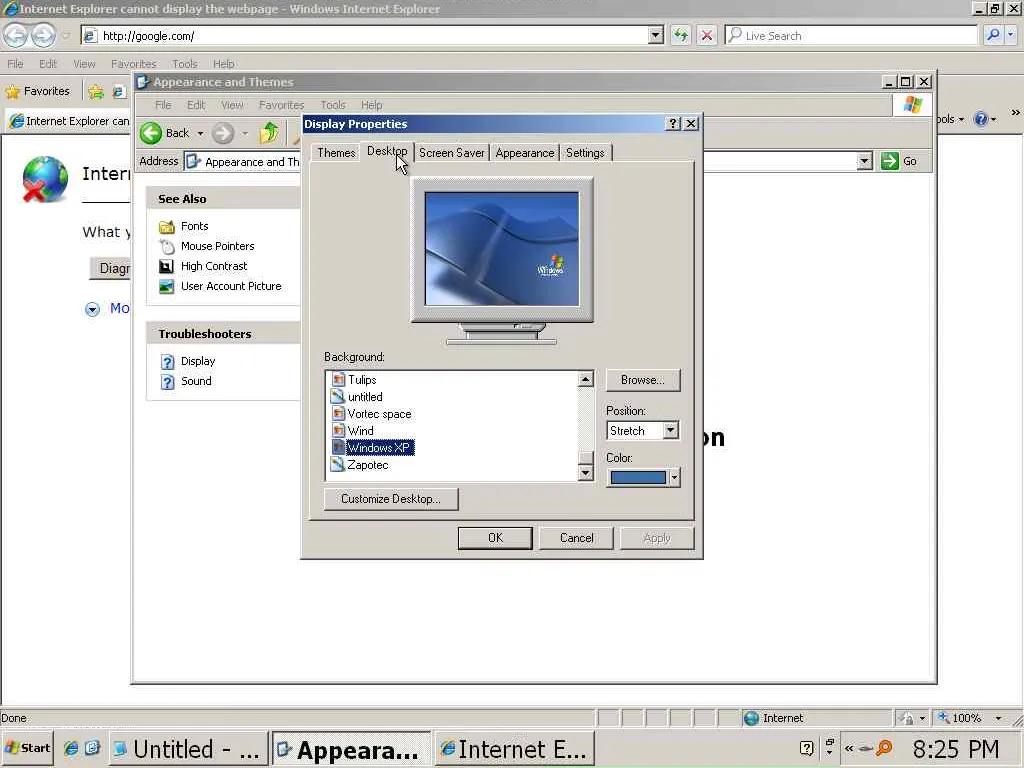Screen dimensions: 1024x768
Task: Open File menu in Appearance and Themes
Action: 163,105
